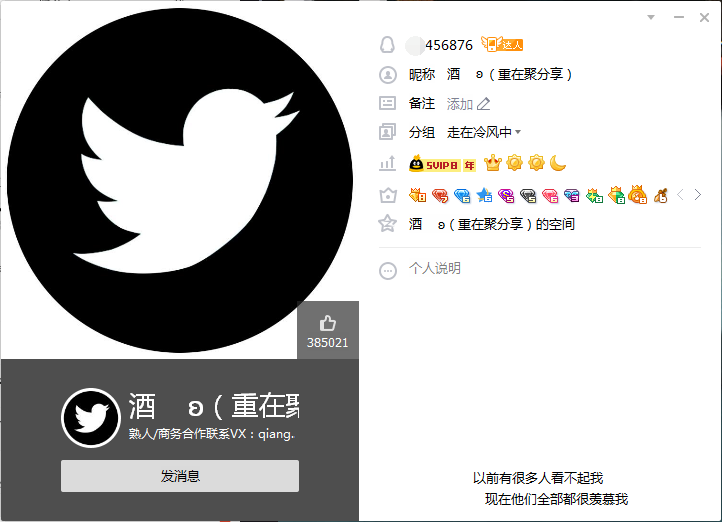Click 添加 to add a remark

[460, 104]
